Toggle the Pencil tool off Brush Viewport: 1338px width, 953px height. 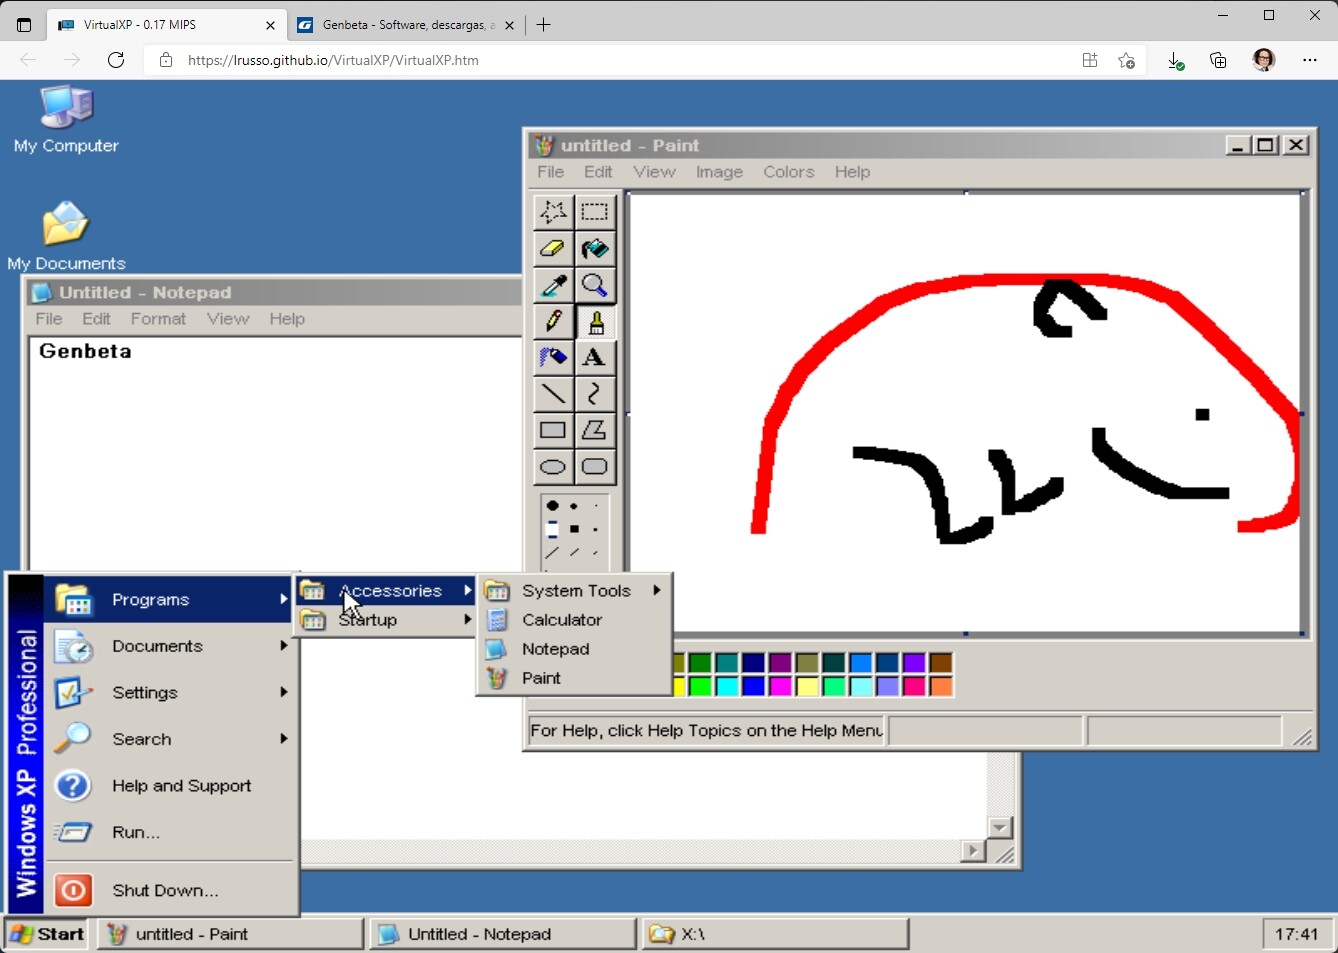553,321
